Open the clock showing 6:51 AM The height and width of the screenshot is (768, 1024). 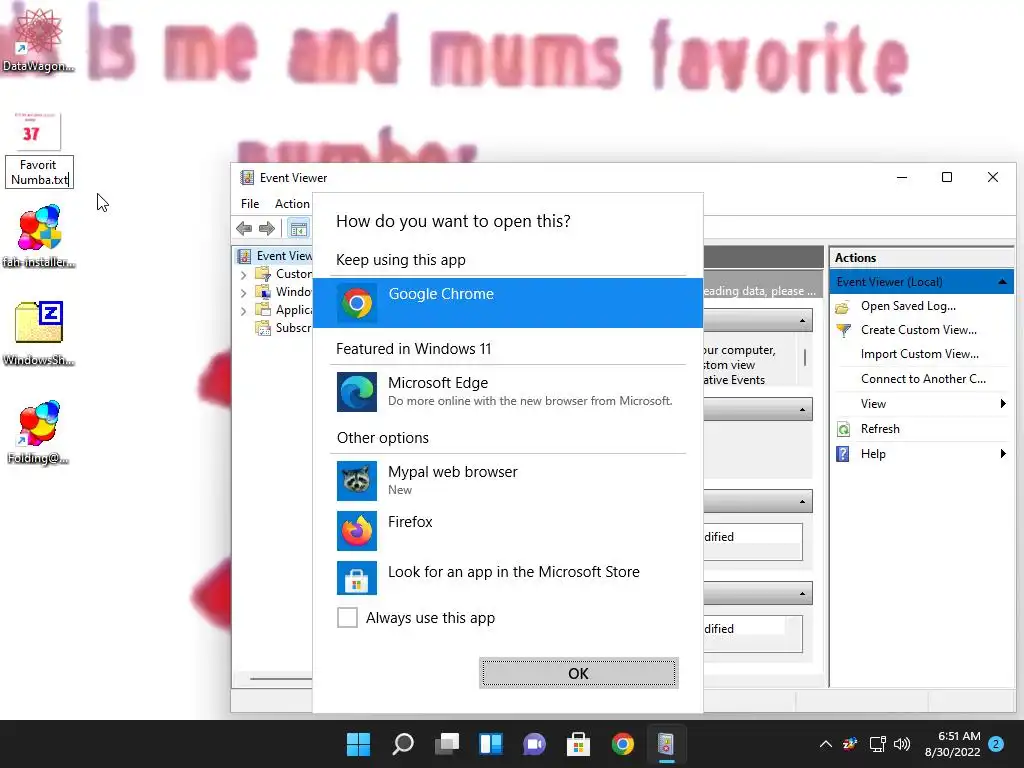point(952,744)
